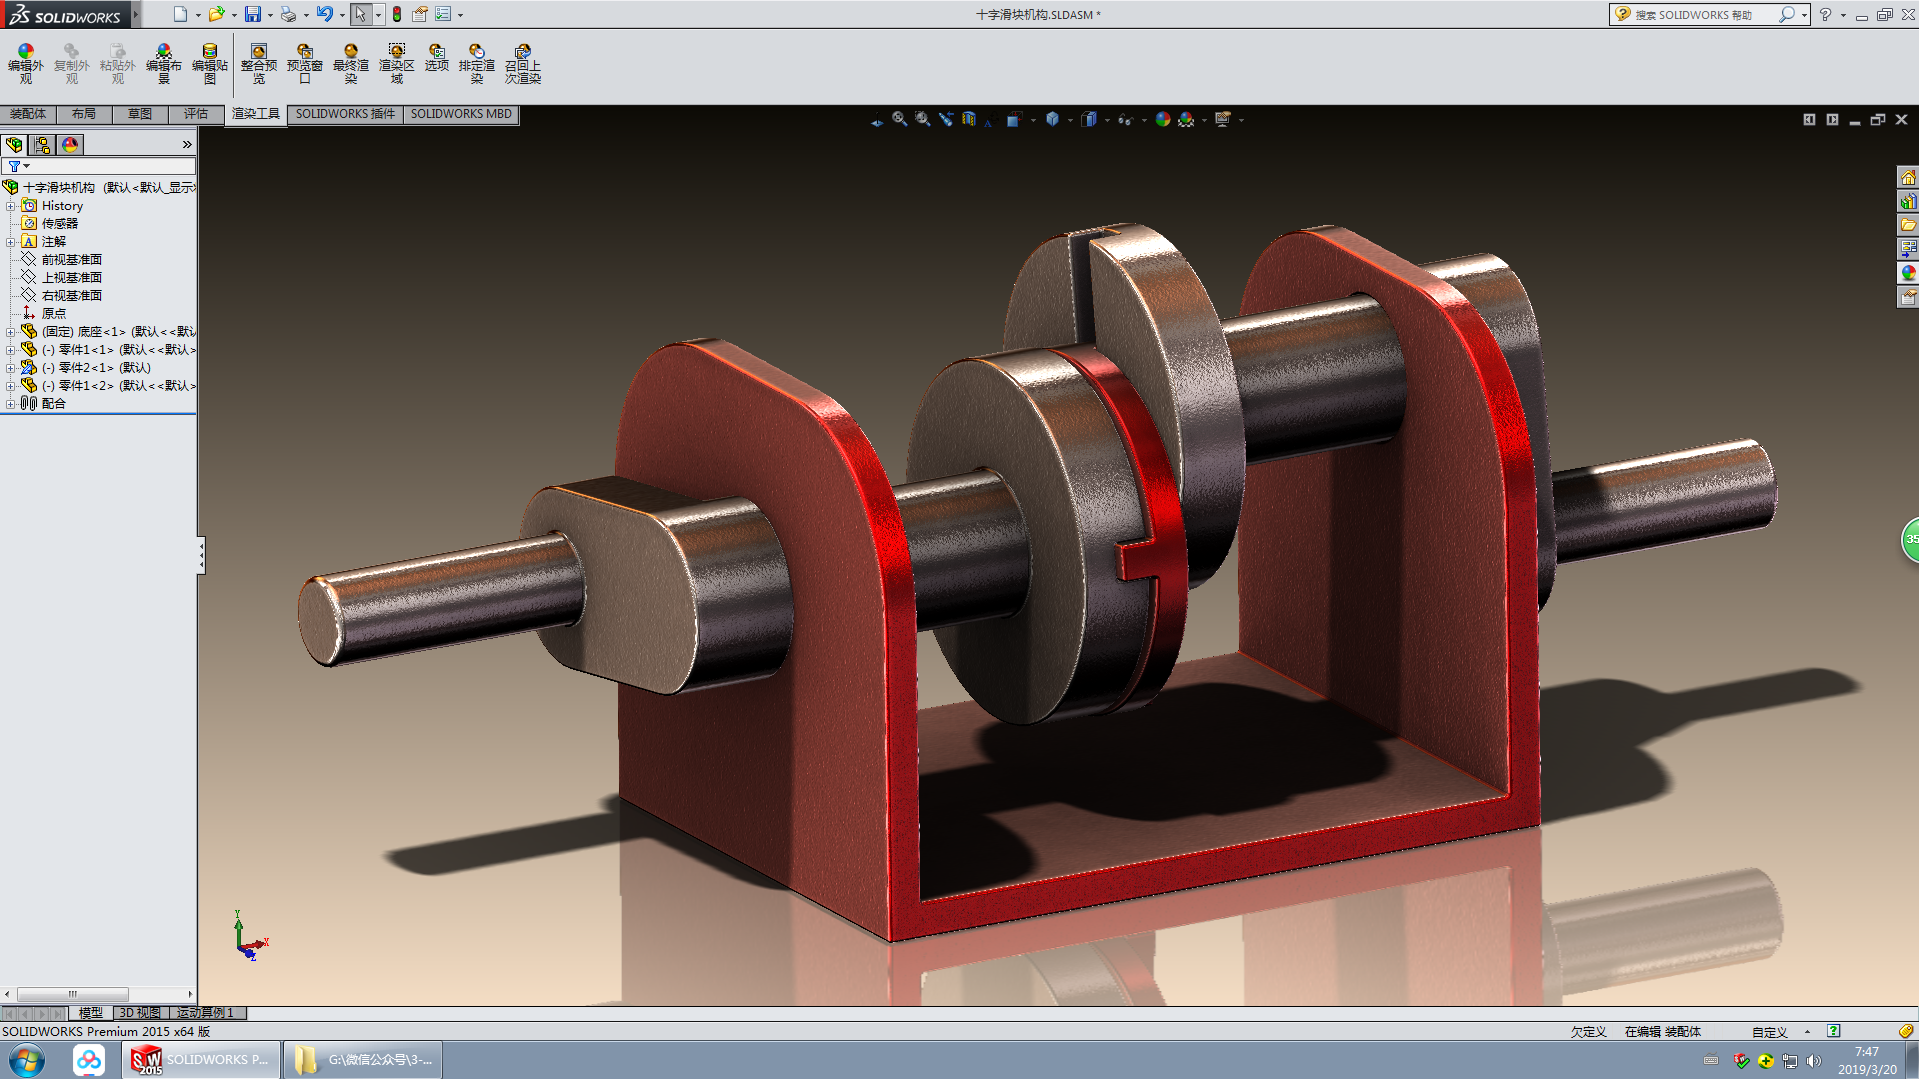
Task: Switch to the 3D 视图 bottom tab
Action: click(x=140, y=1013)
